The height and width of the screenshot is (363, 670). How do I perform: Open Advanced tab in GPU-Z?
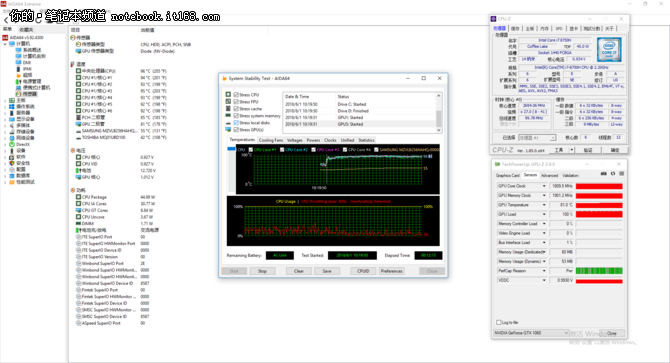(x=550, y=176)
